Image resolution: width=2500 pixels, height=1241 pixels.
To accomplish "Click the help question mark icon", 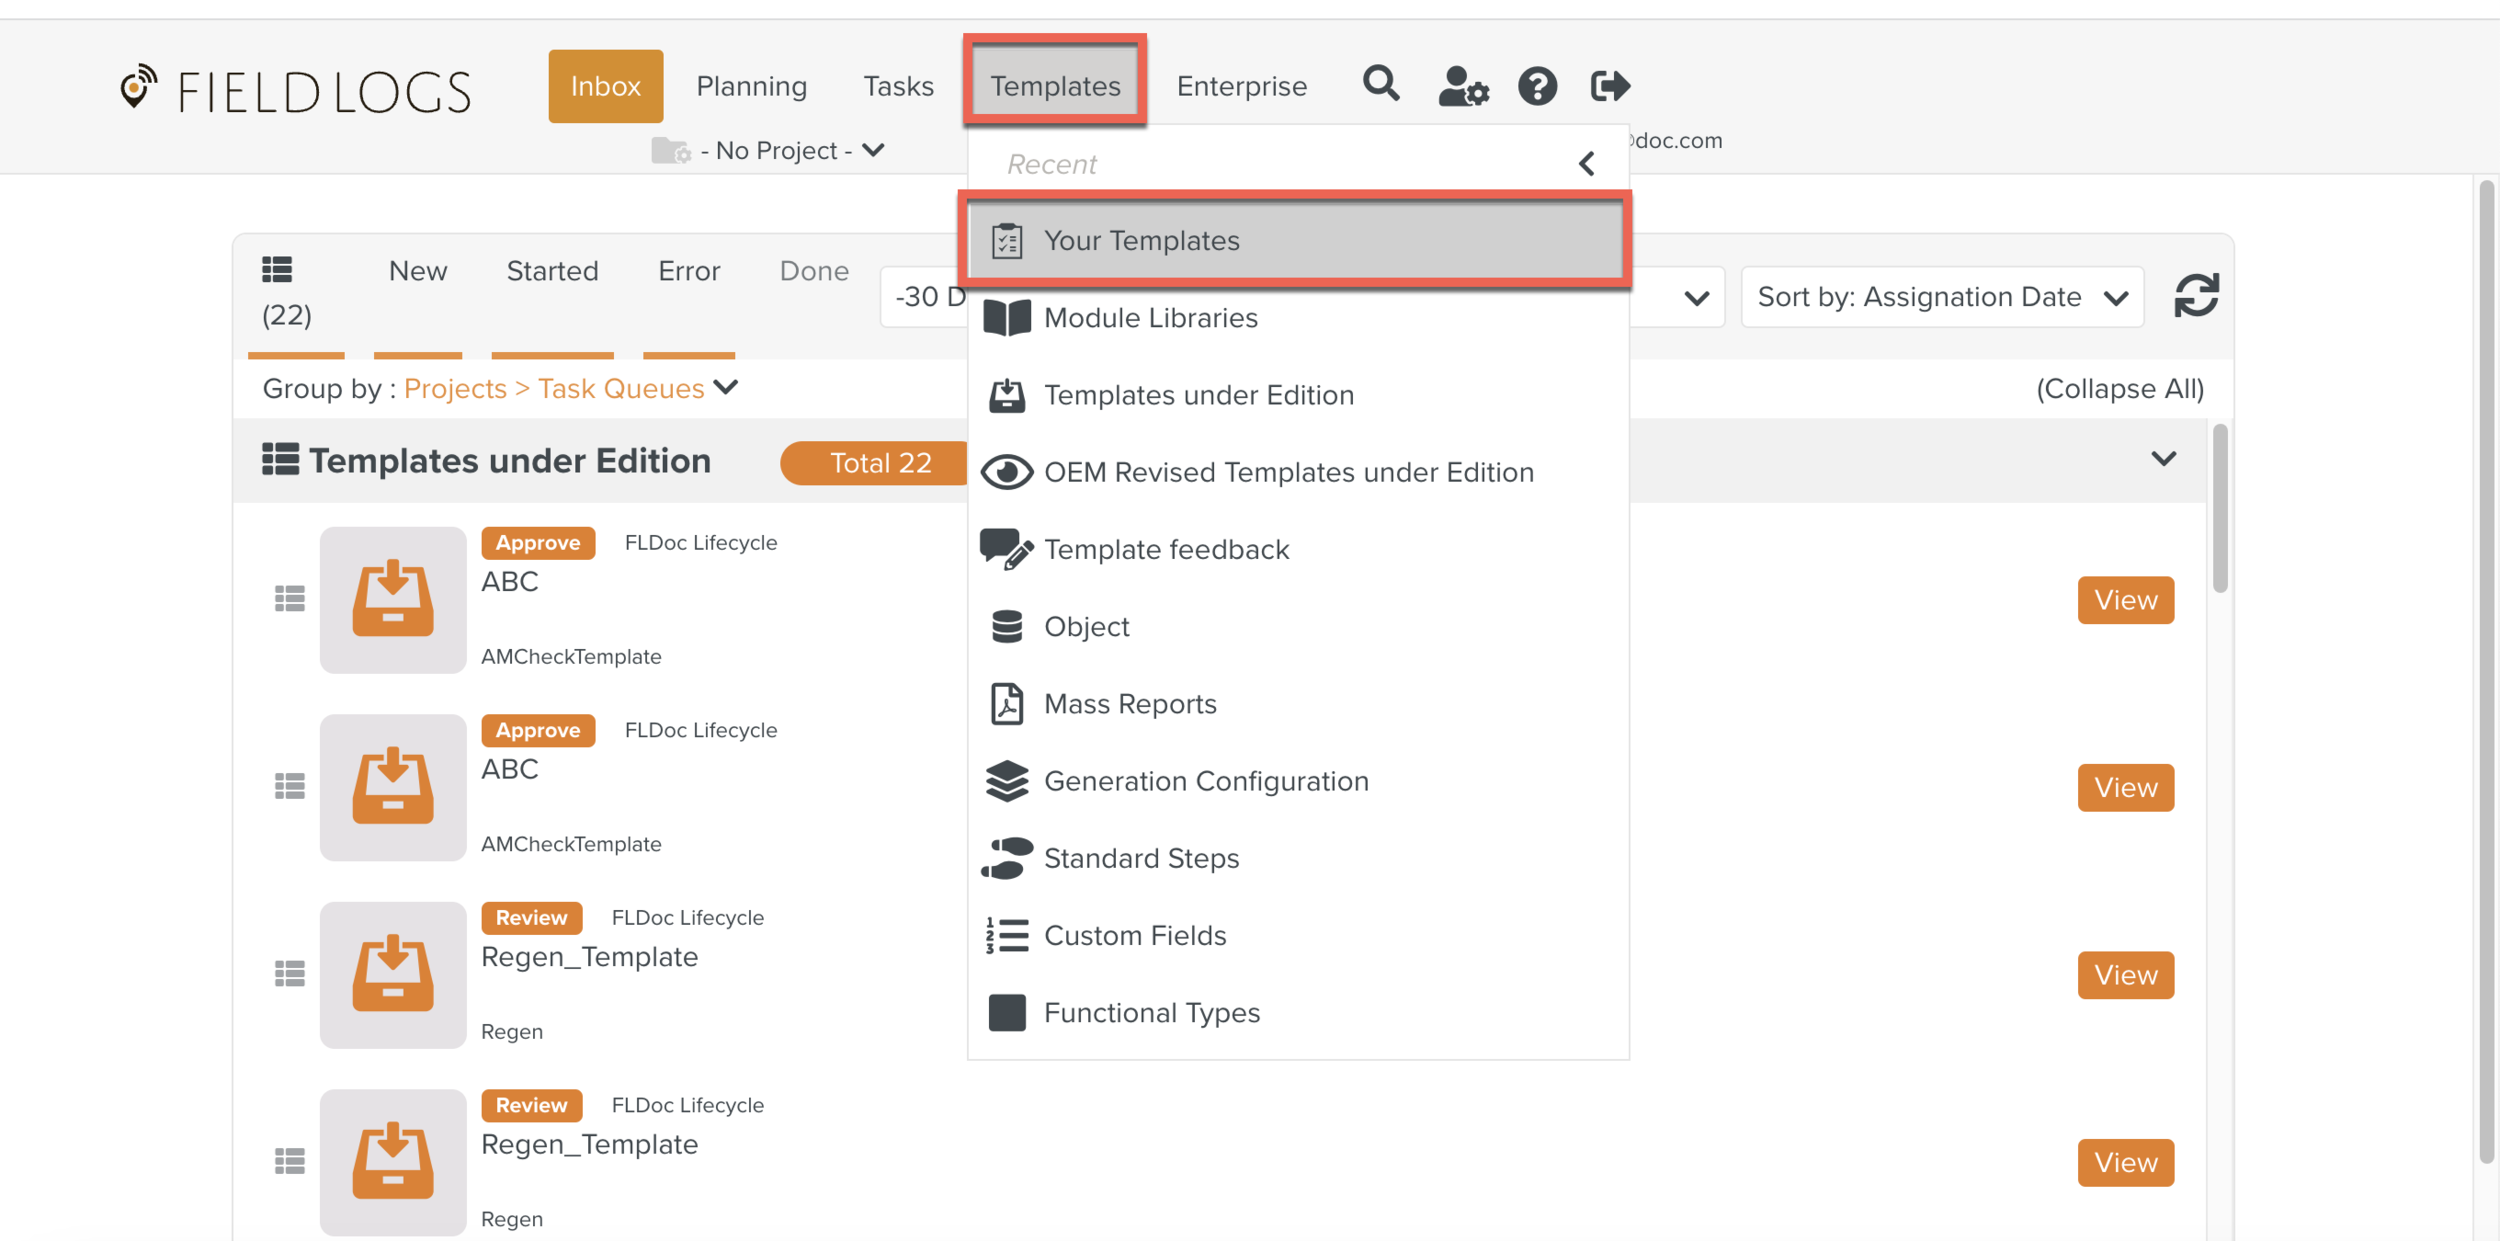I will click(1537, 86).
